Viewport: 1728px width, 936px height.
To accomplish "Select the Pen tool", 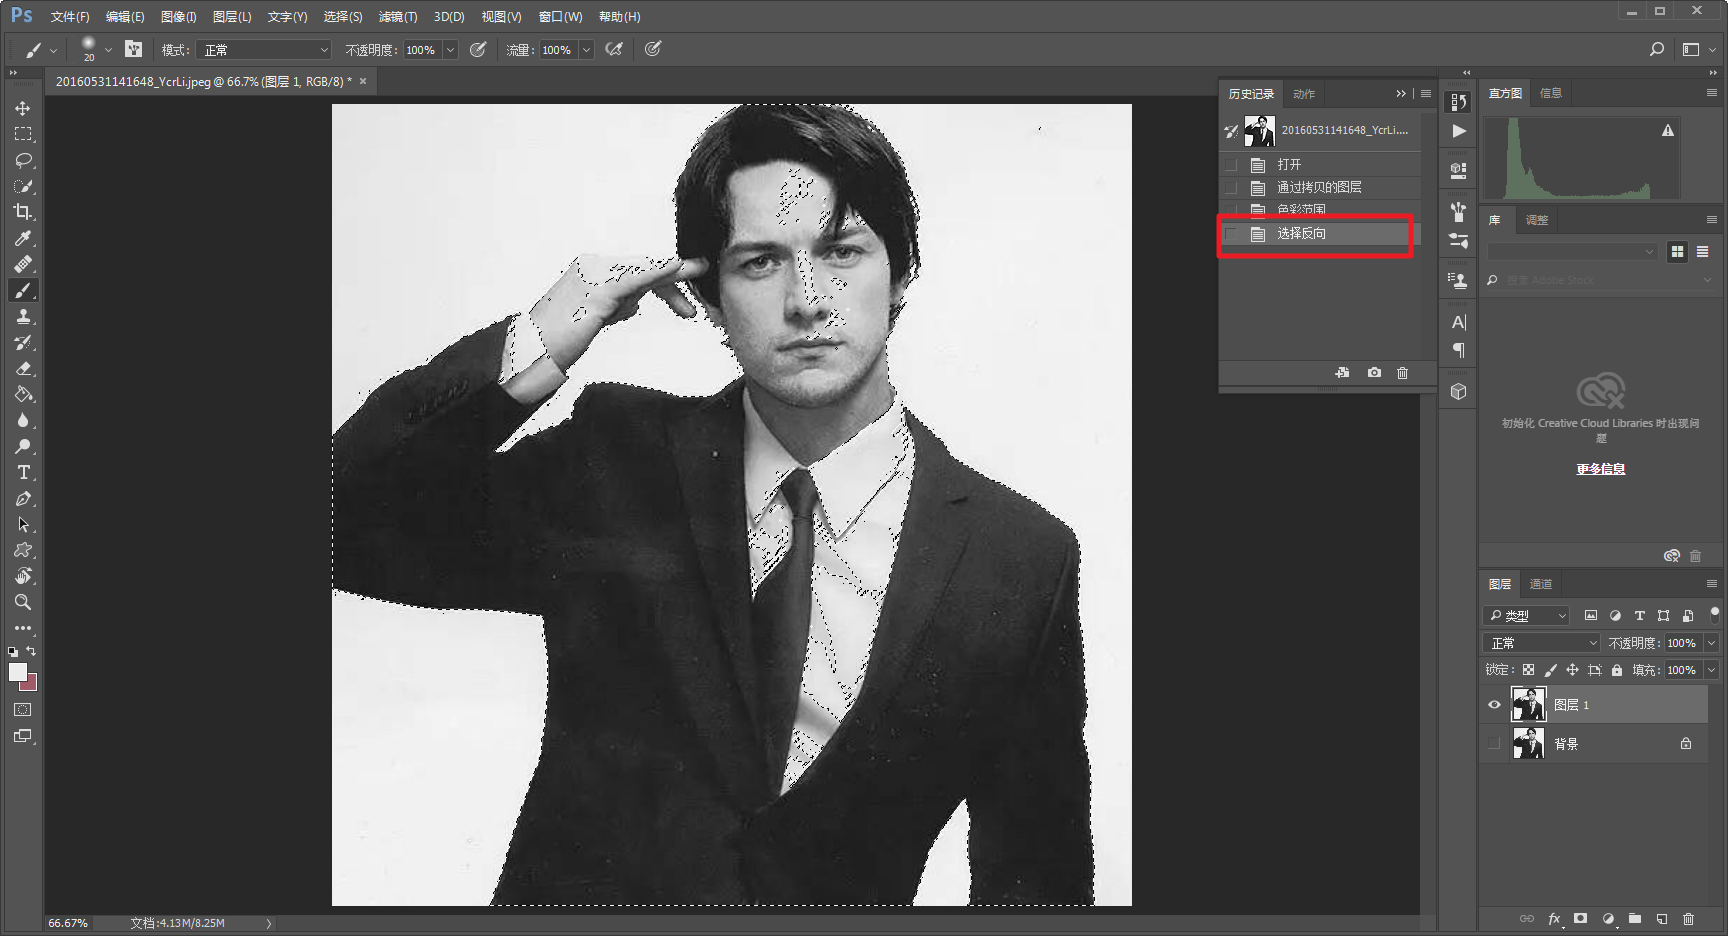I will pos(23,498).
